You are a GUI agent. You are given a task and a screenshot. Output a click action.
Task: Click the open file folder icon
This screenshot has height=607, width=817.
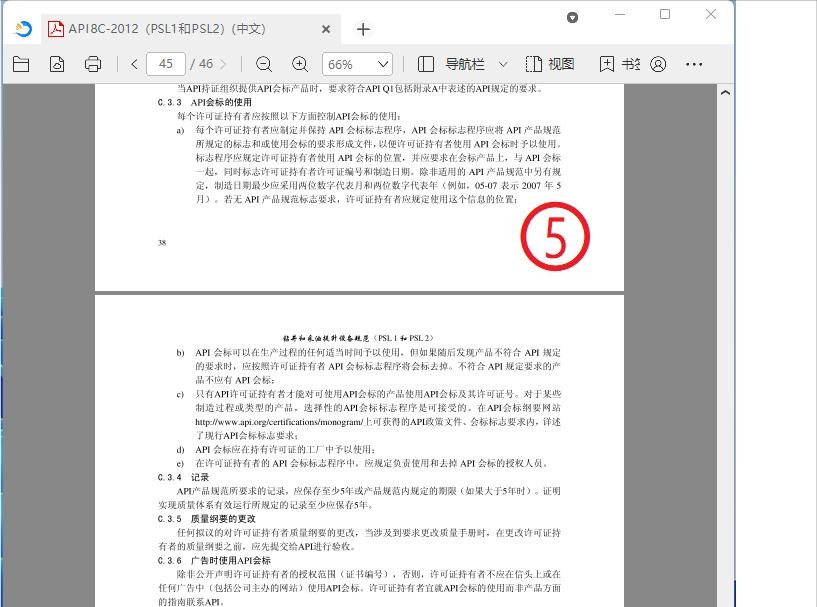21,64
